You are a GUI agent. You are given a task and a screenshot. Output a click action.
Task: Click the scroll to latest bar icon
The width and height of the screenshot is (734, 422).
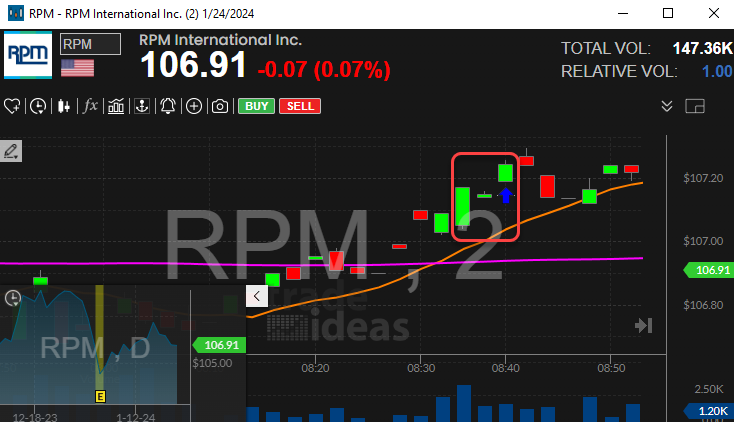(x=643, y=326)
